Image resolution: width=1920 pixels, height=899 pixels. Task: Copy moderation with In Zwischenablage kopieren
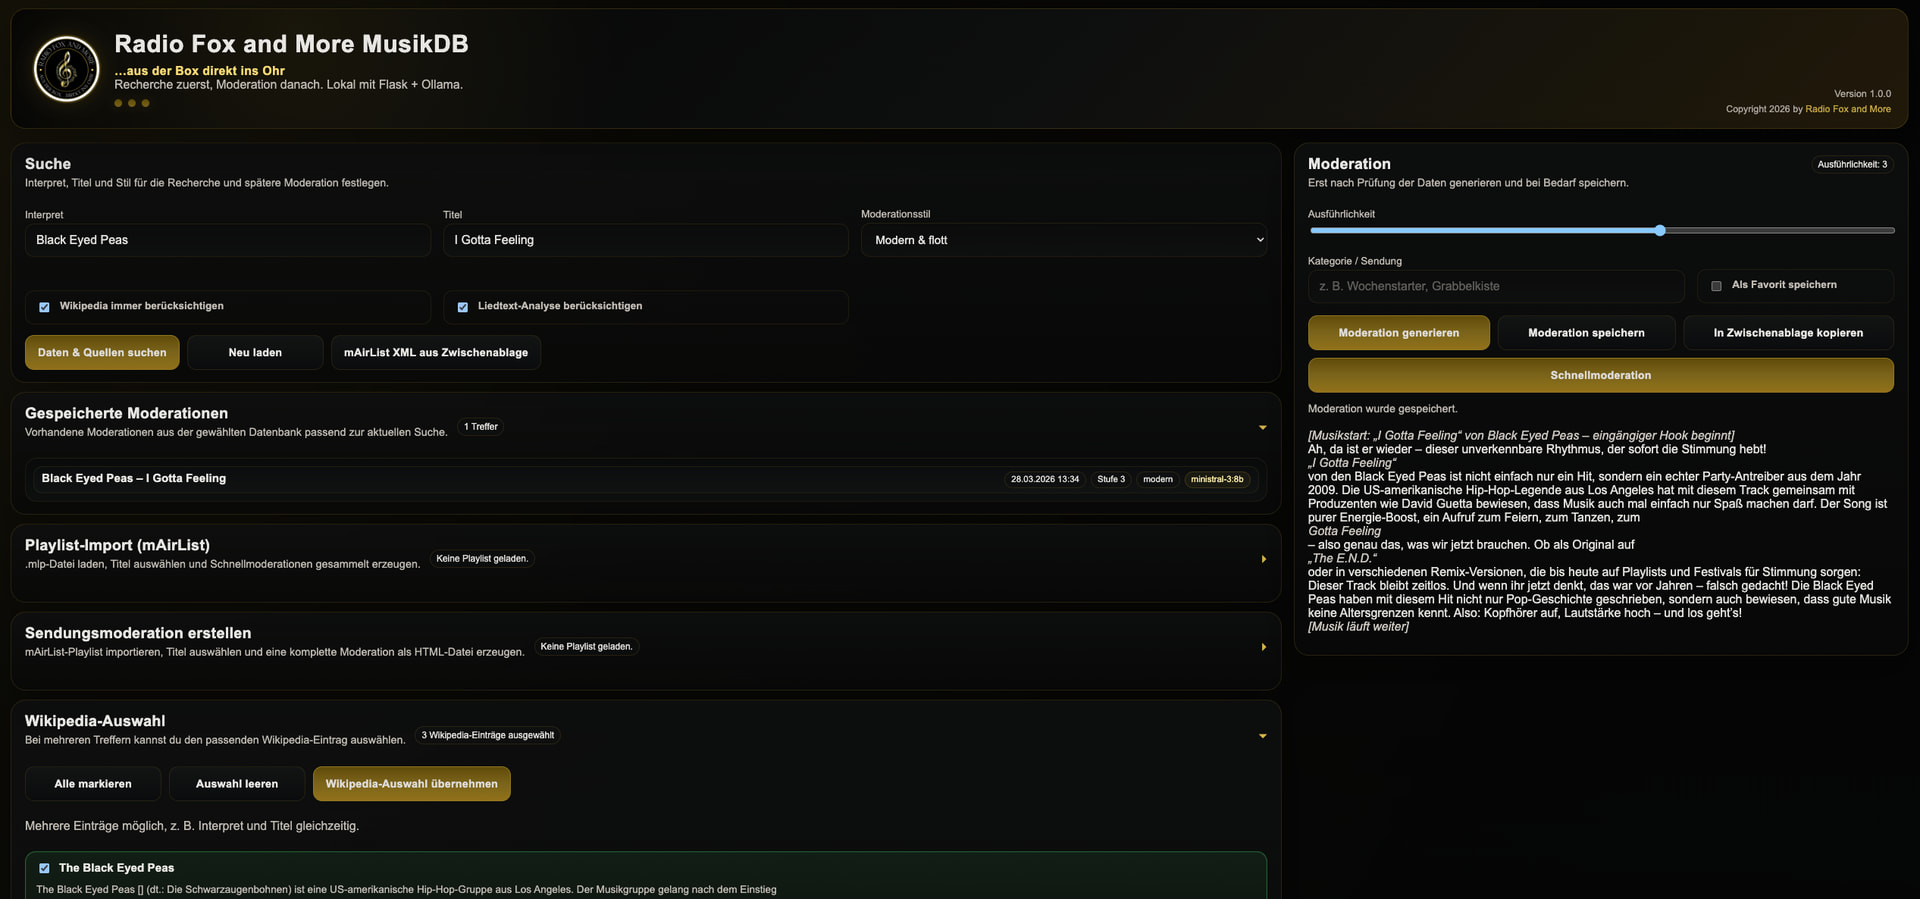point(1787,333)
